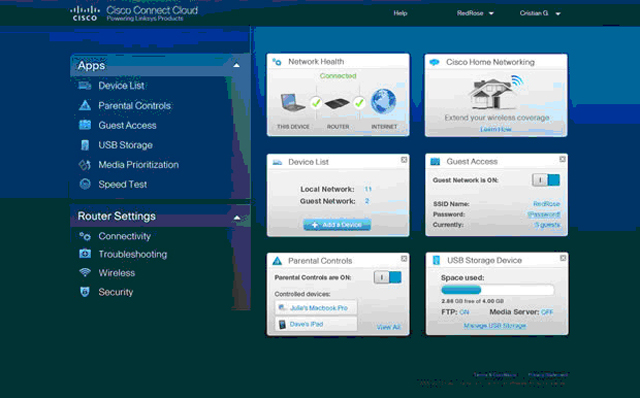Click the laptop icon for This Device
640x398 pixels.
tap(292, 102)
